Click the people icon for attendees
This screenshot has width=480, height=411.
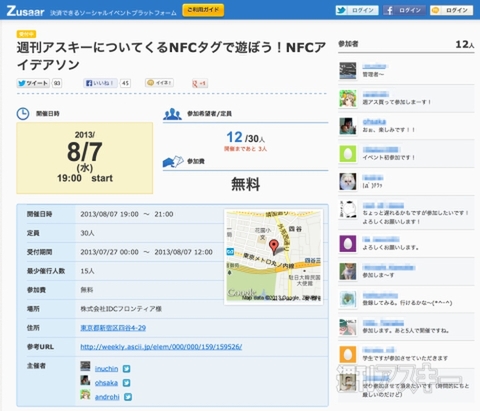click(x=172, y=114)
